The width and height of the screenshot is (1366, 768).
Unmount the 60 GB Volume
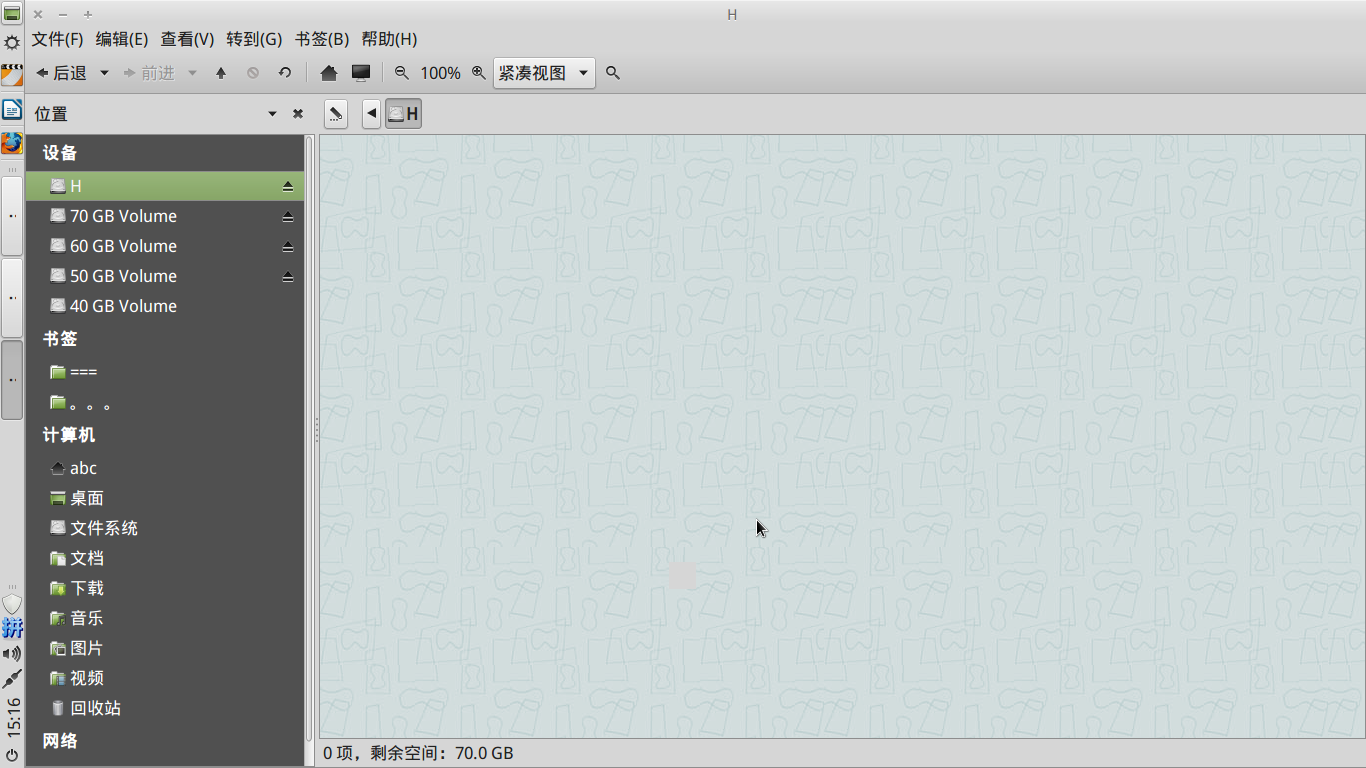click(288, 247)
